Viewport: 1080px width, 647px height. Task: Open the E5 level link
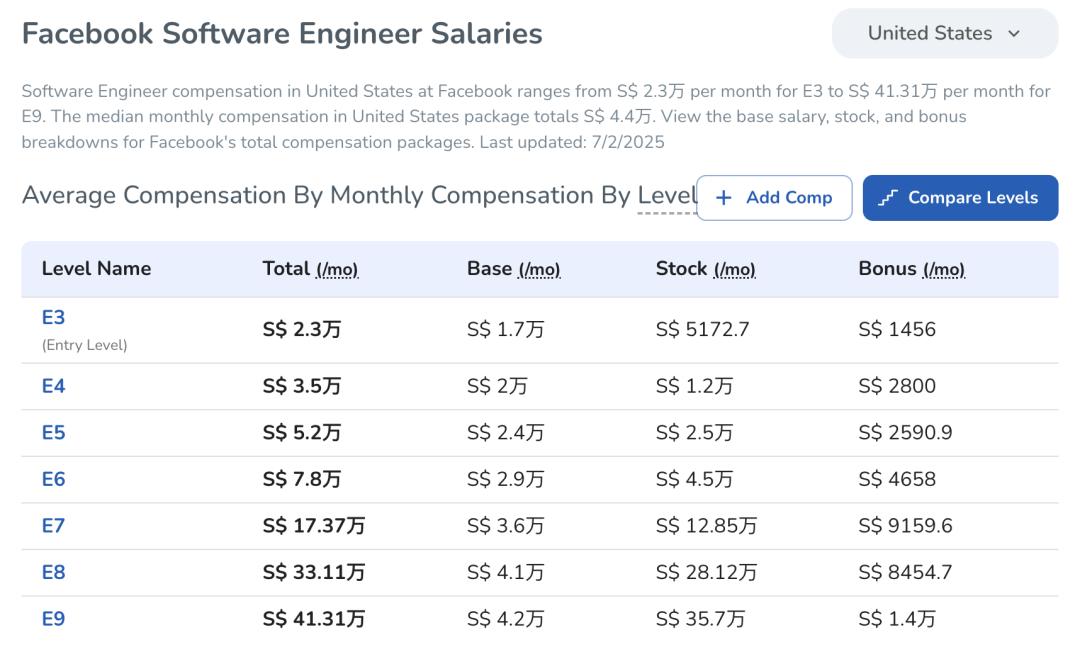[x=53, y=433]
